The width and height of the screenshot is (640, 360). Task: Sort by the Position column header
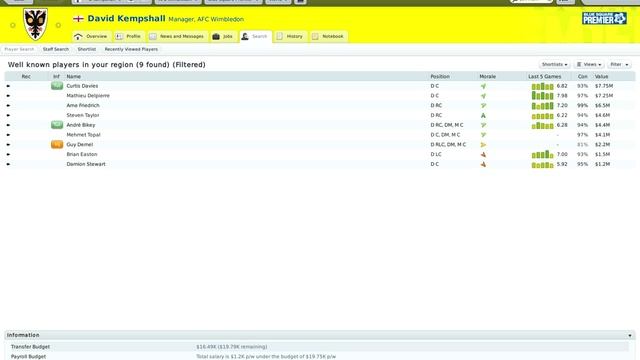[440, 77]
